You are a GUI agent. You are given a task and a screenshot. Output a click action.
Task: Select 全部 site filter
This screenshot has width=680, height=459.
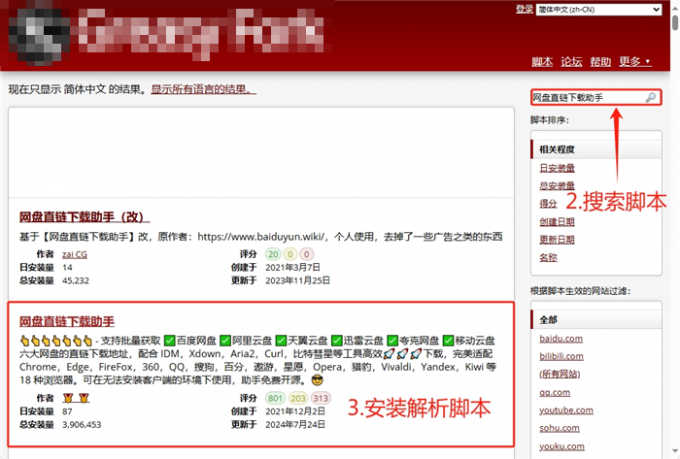click(548, 320)
